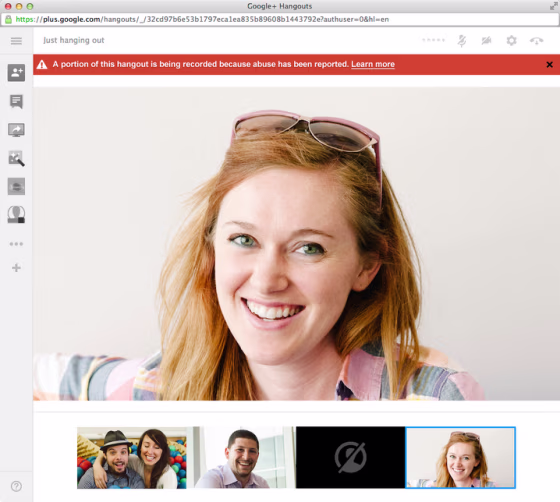Open the Google Effects hat icon
This screenshot has height=502, width=560.
(16, 186)
